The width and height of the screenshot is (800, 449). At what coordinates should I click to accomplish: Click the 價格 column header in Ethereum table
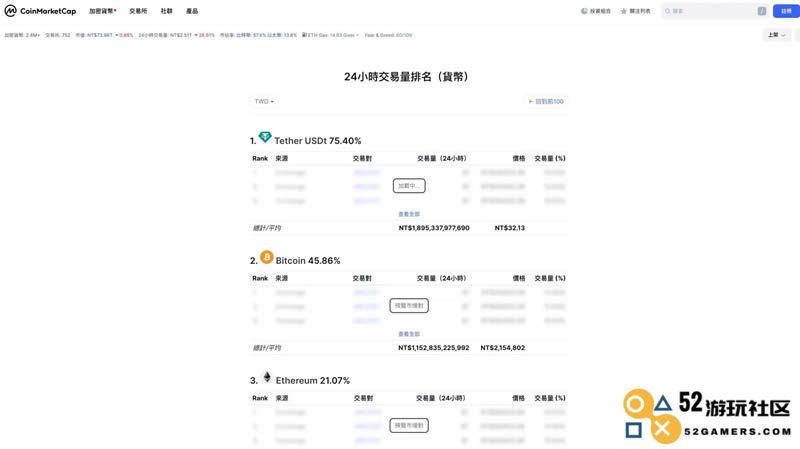[x=518, y=398]
